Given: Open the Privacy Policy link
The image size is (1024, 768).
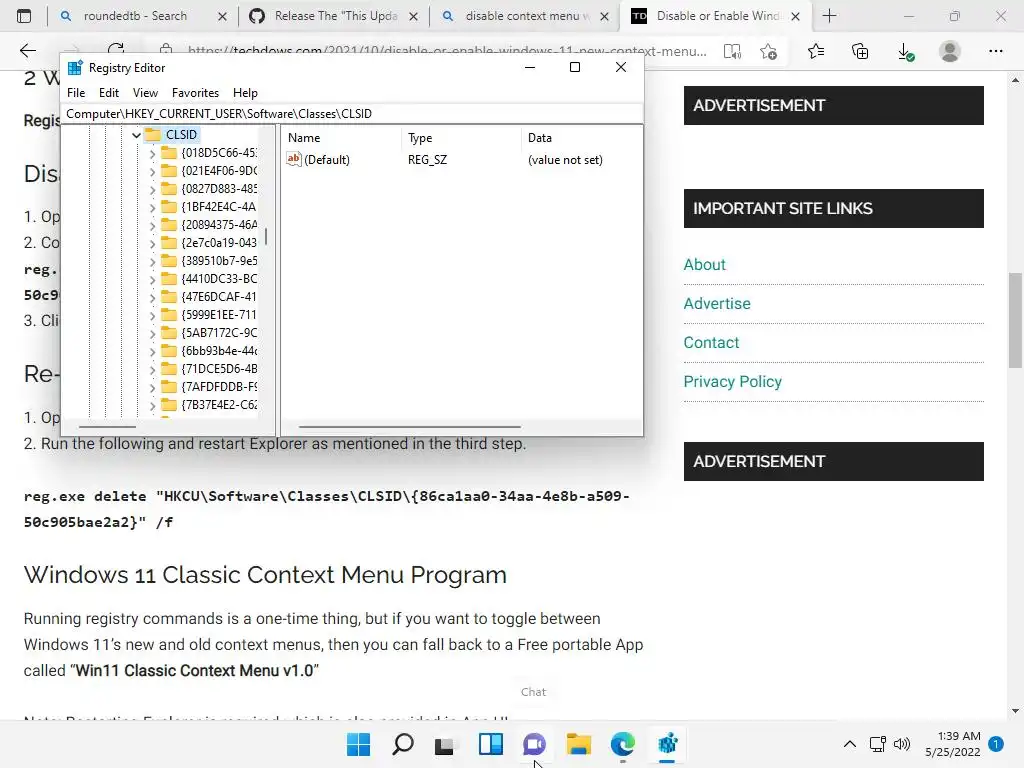Looking at the screenshot, I should [732, 381].
